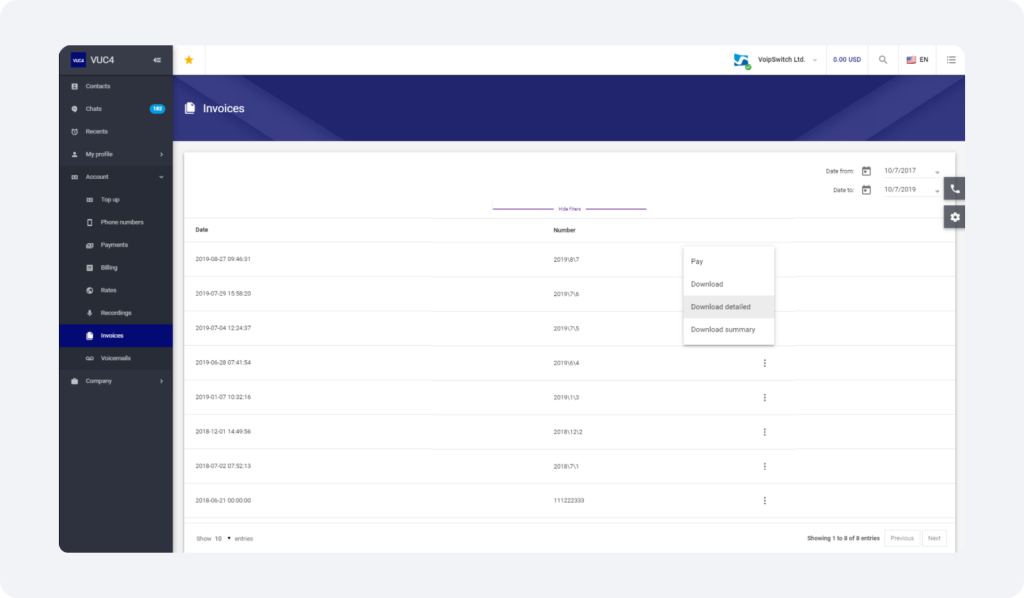Expand My profile sidebar section

116,155
